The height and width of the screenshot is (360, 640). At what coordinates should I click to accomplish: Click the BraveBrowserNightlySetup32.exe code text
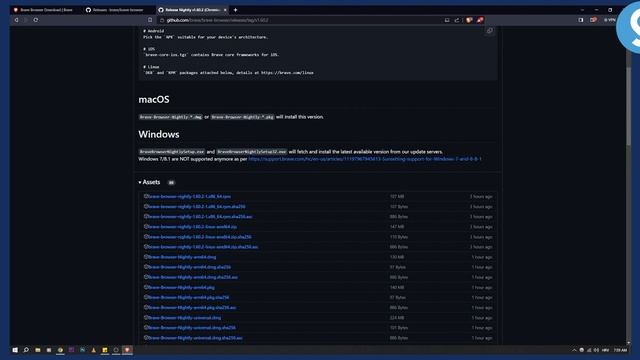point(251,152)
